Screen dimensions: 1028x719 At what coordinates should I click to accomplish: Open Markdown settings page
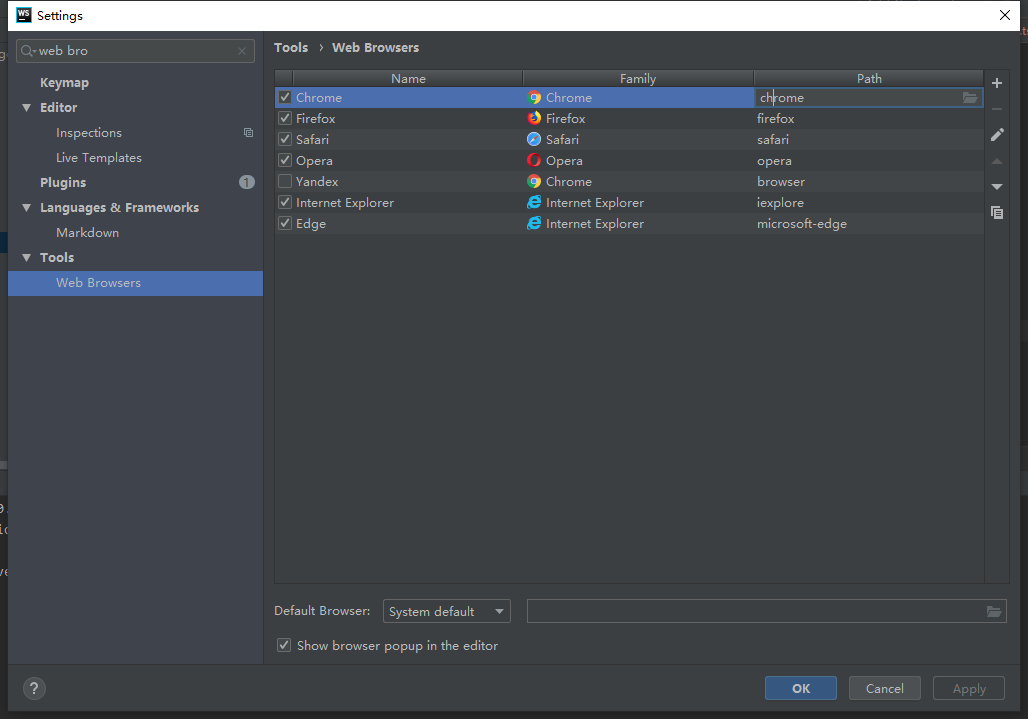click(x=87, y=233)
